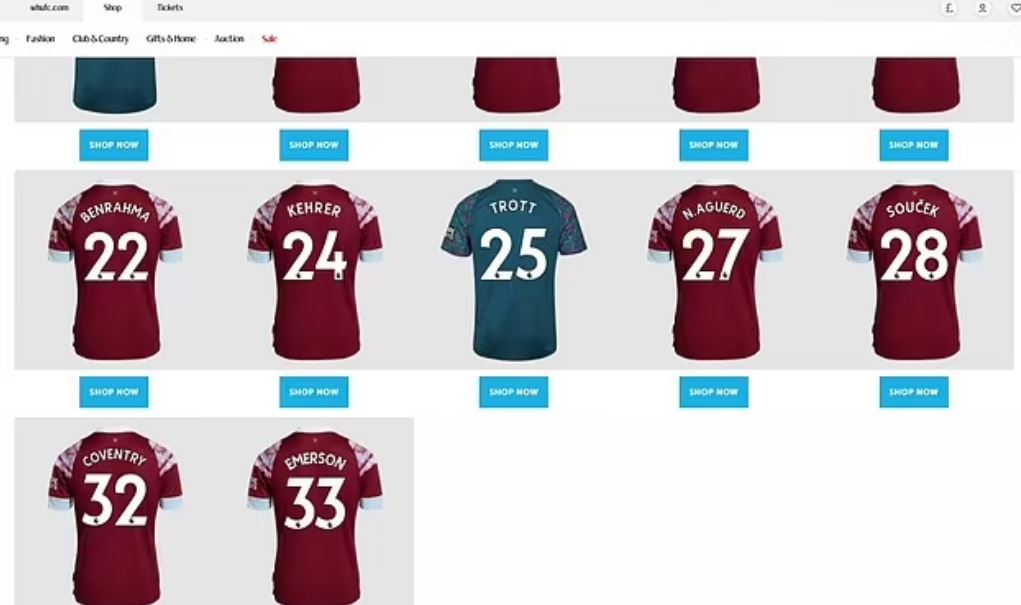
Task: Open the Club & Country menu
Action: click(x=100, y=39)
